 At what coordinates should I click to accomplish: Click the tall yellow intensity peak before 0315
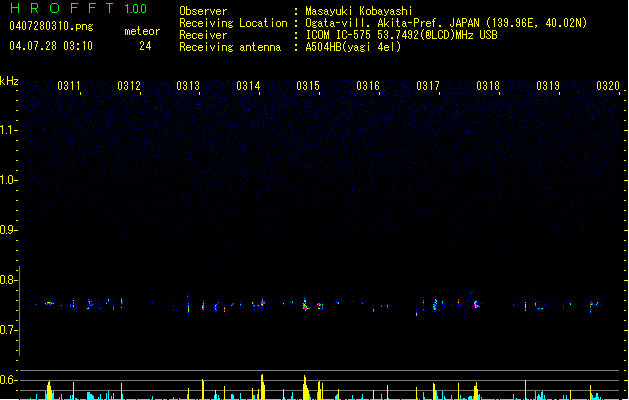(x=306, y=388)
